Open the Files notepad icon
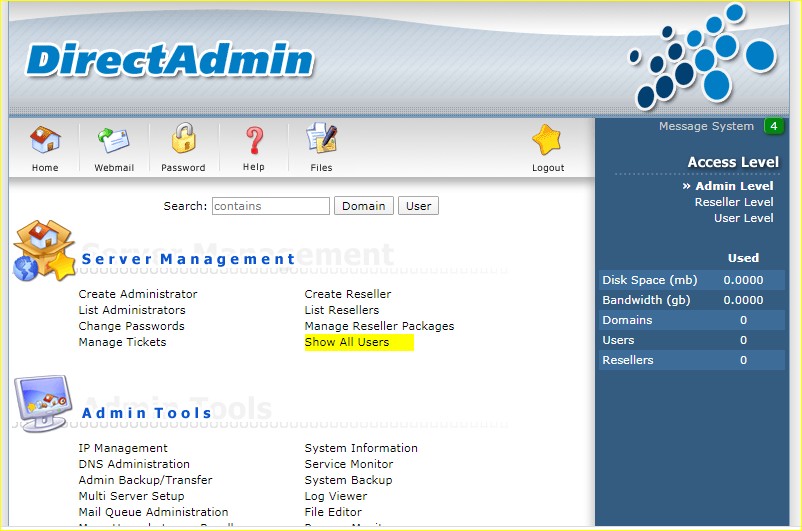 point(321,139)
